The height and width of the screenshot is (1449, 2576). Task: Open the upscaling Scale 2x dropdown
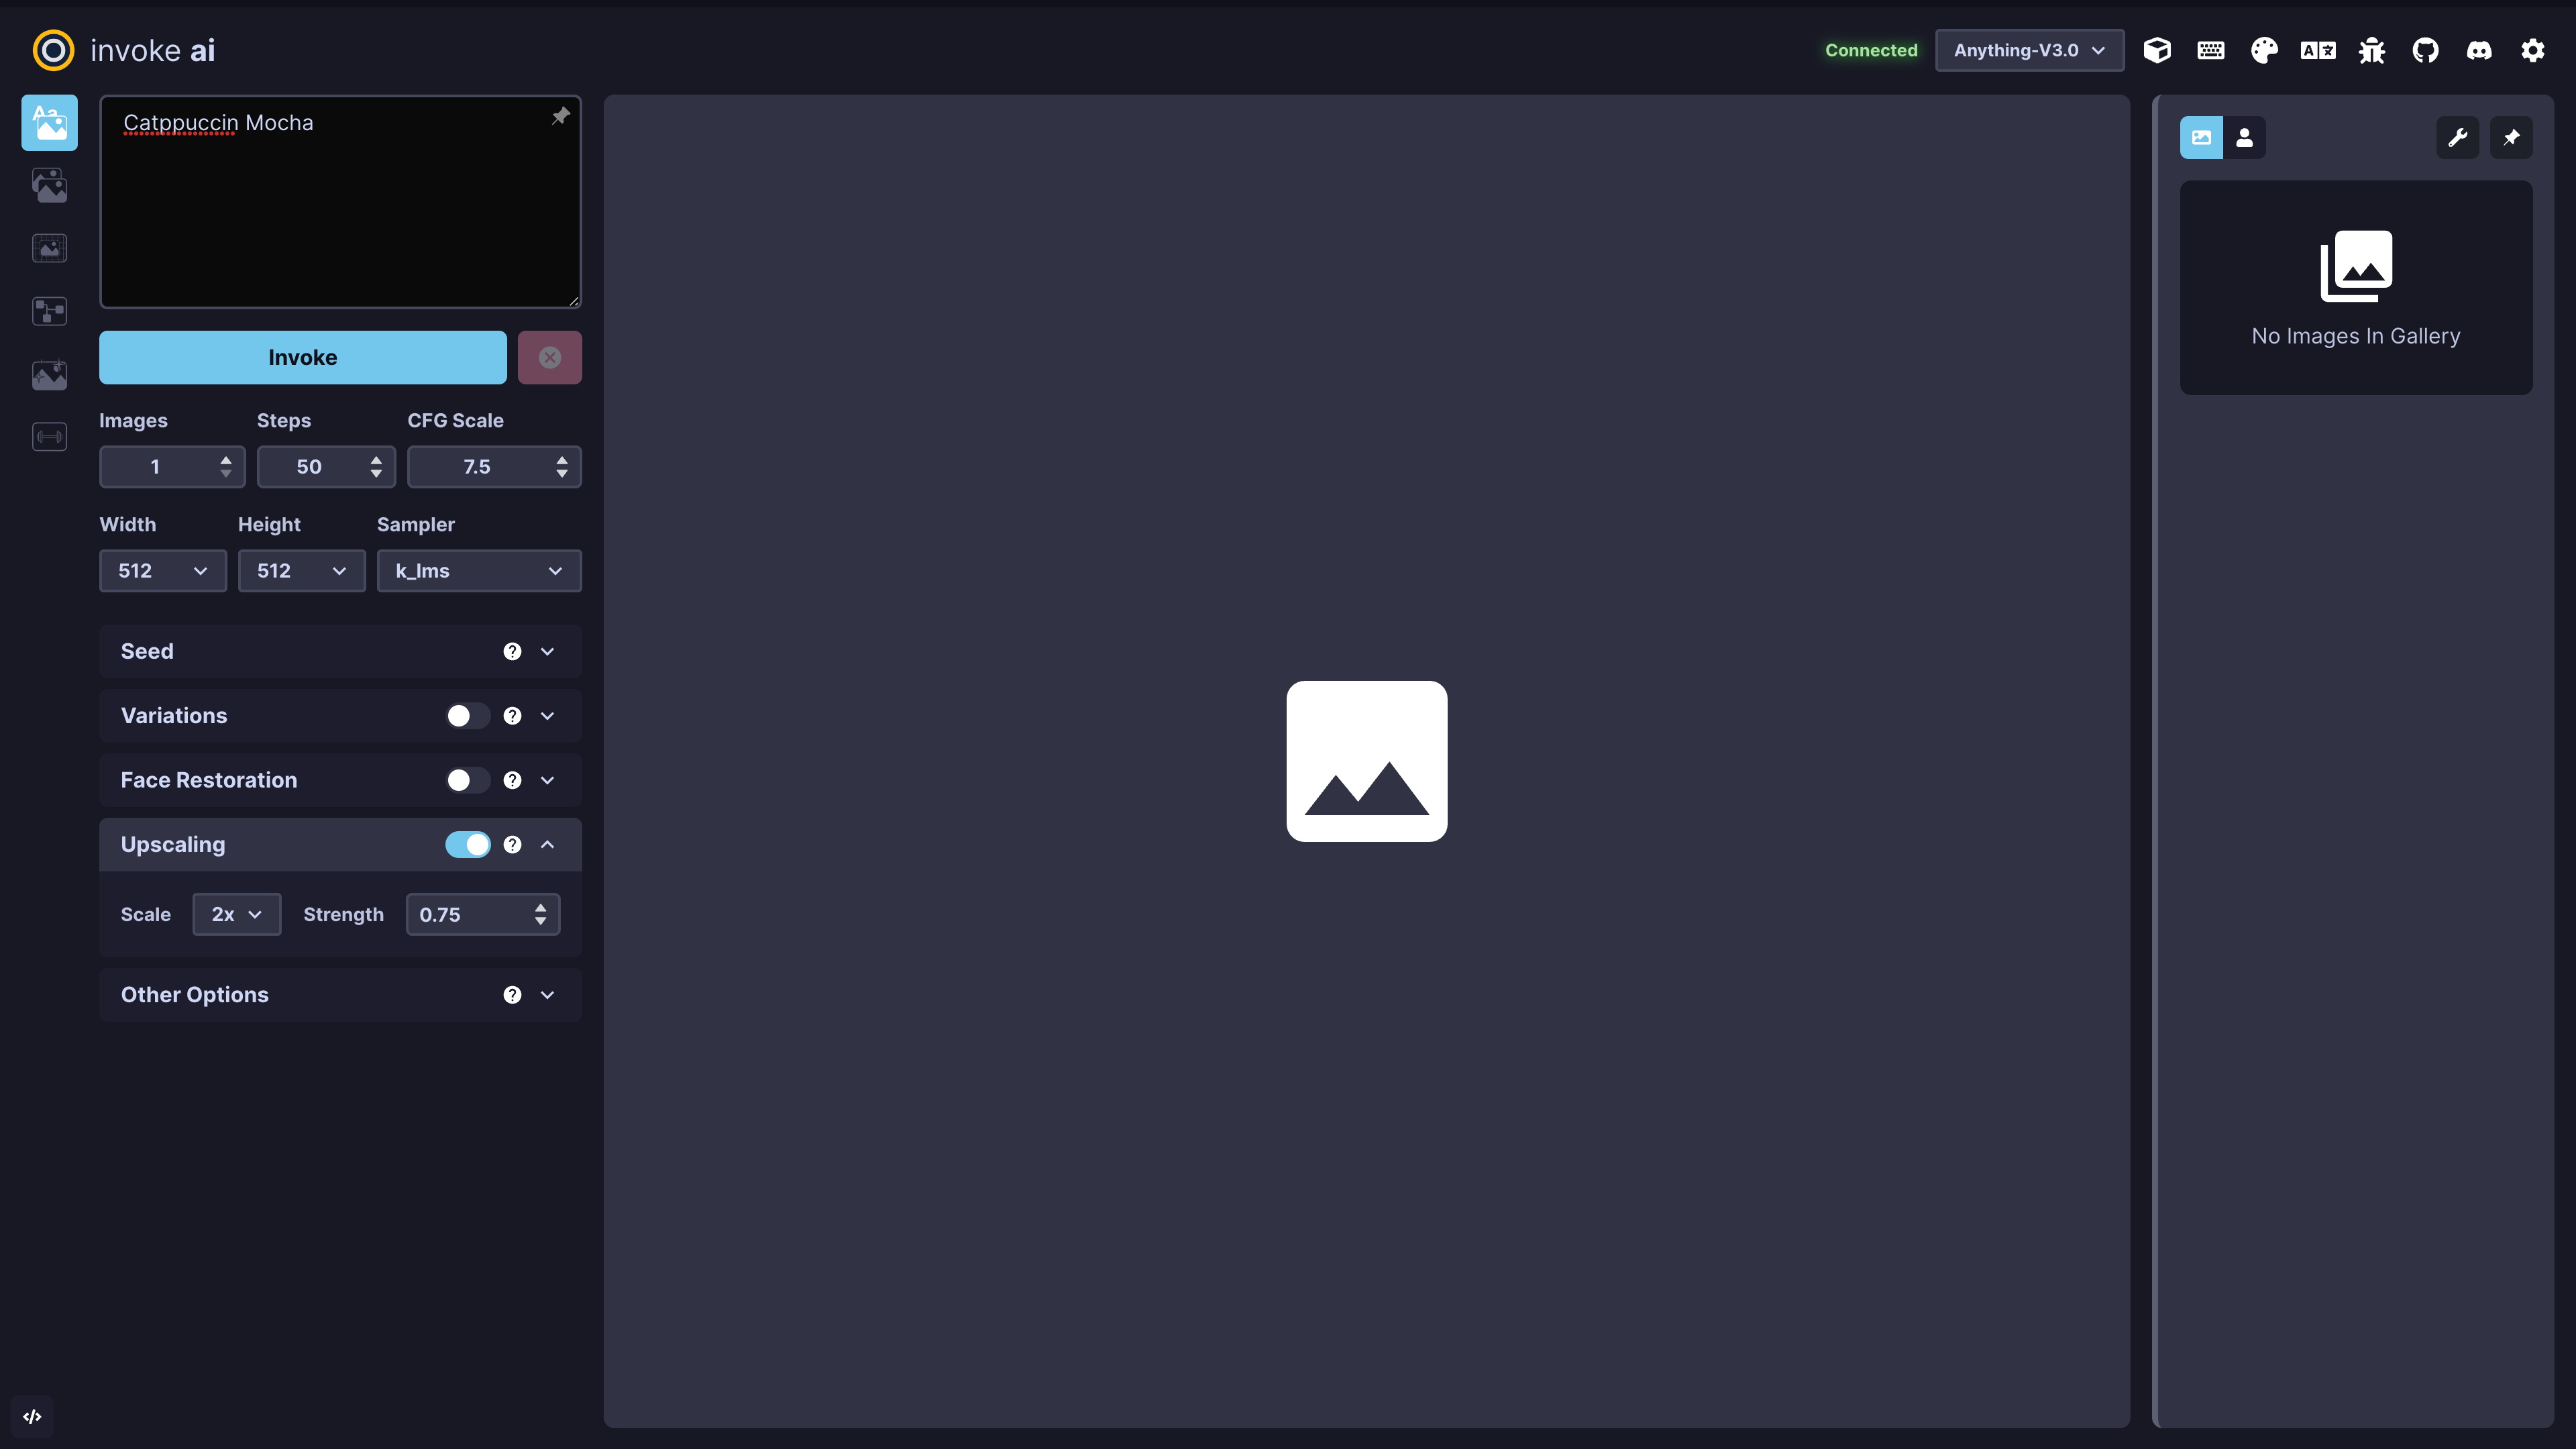pyautogui.click(x=237, y=915)
